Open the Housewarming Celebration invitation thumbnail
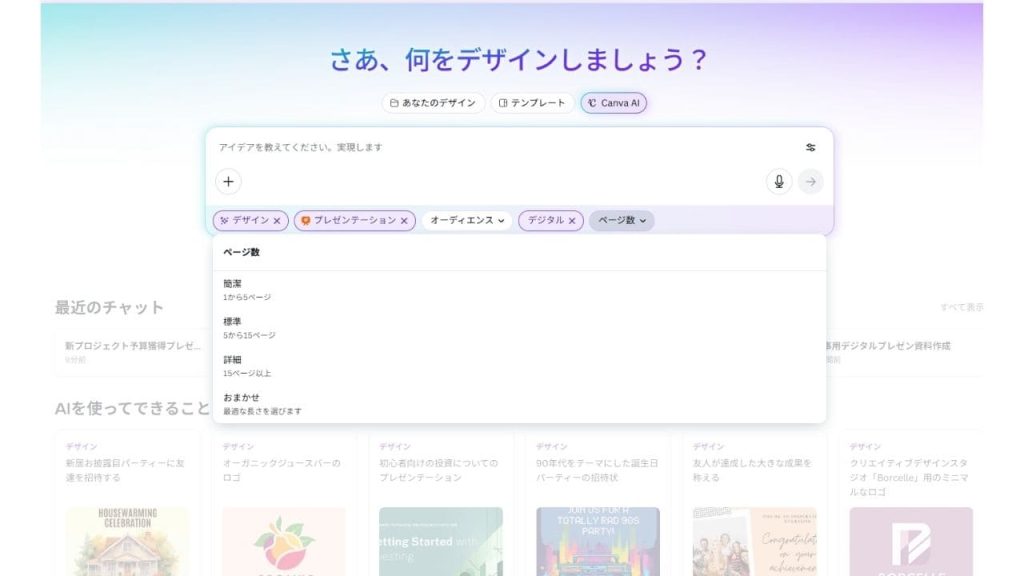1024x576 pixels. [127, 541]
